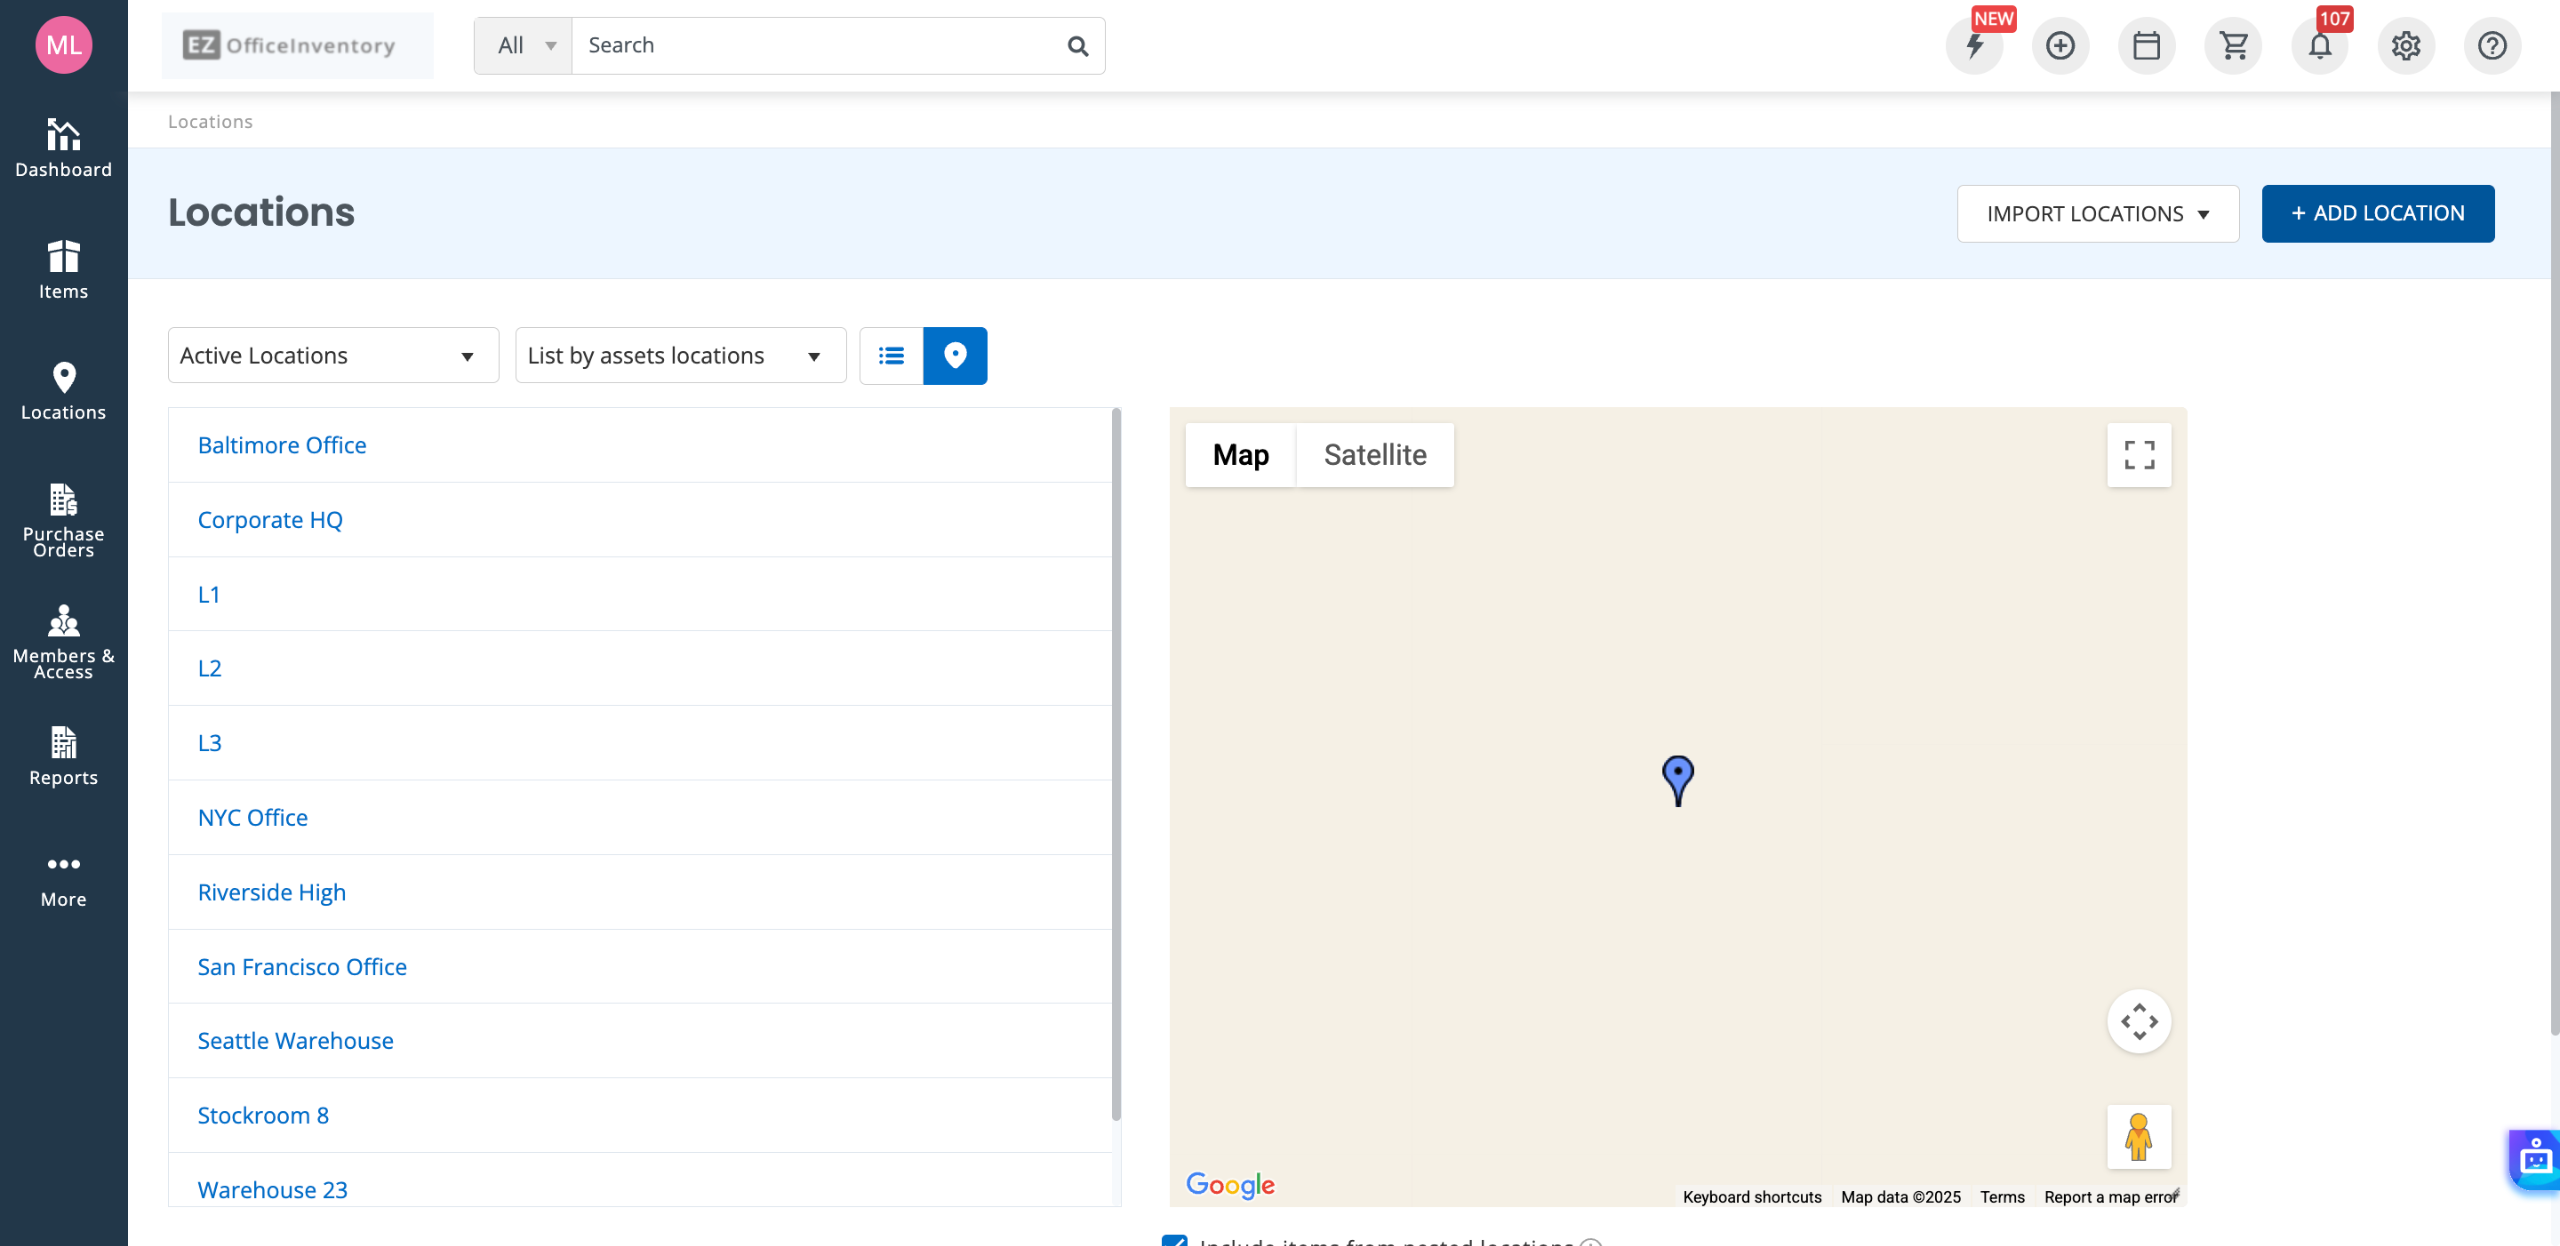The image size is (2560, 1246).
Task: Open the Seattle Warehouse location link
Action: [x=295, y=1041]
